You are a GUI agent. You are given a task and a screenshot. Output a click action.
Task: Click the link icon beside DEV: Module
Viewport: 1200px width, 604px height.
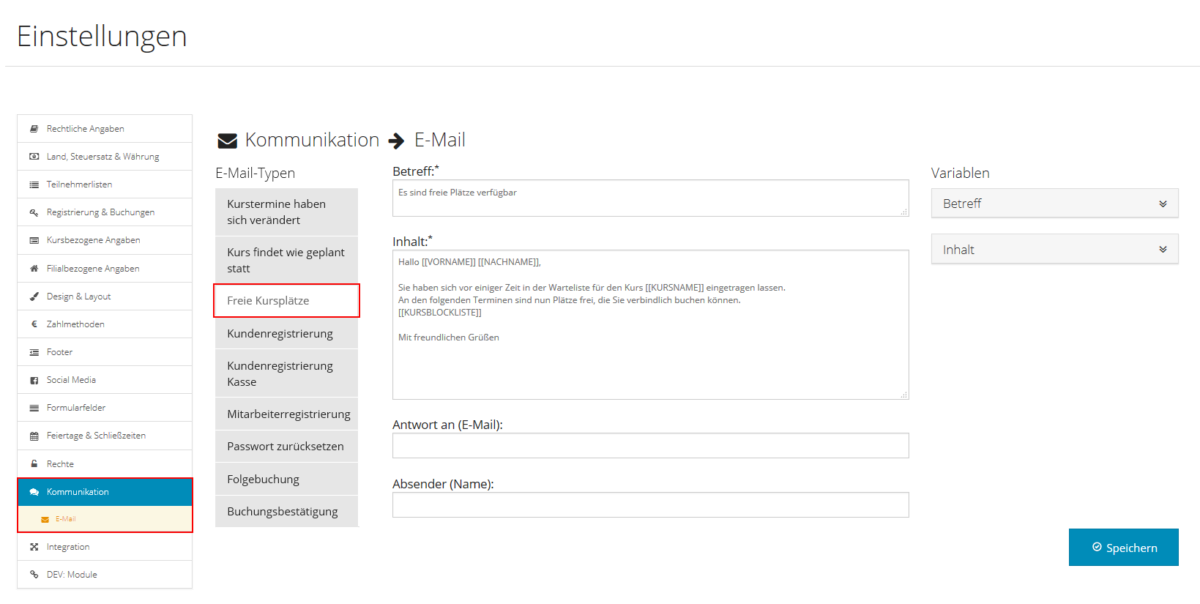click(34, 575)
